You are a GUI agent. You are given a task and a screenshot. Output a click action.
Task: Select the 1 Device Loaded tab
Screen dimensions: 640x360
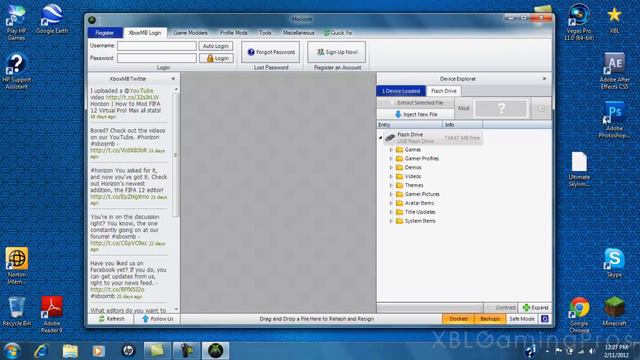(401, 91)
